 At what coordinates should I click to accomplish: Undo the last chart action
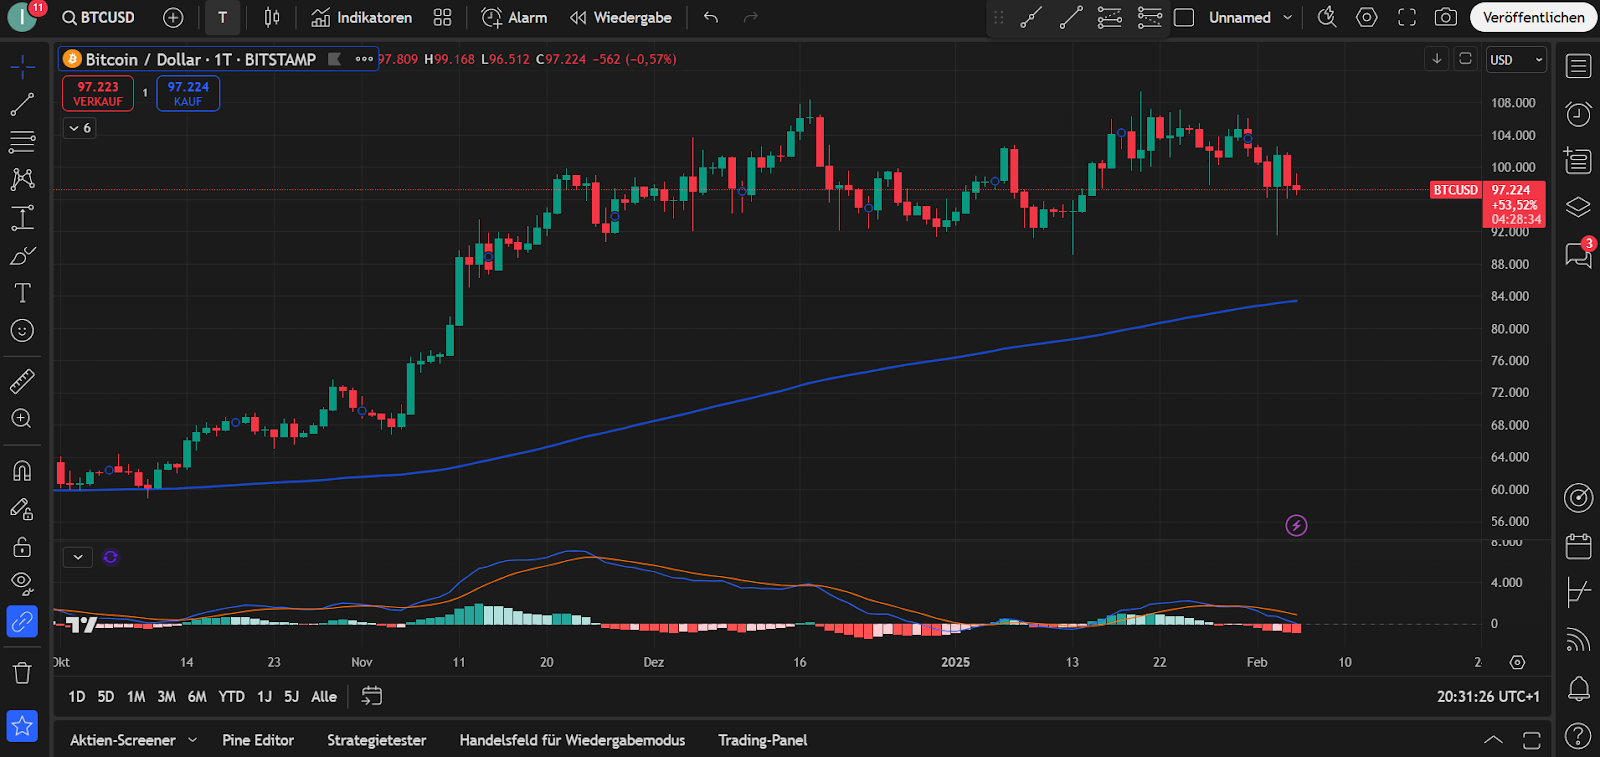pos(710,17)
